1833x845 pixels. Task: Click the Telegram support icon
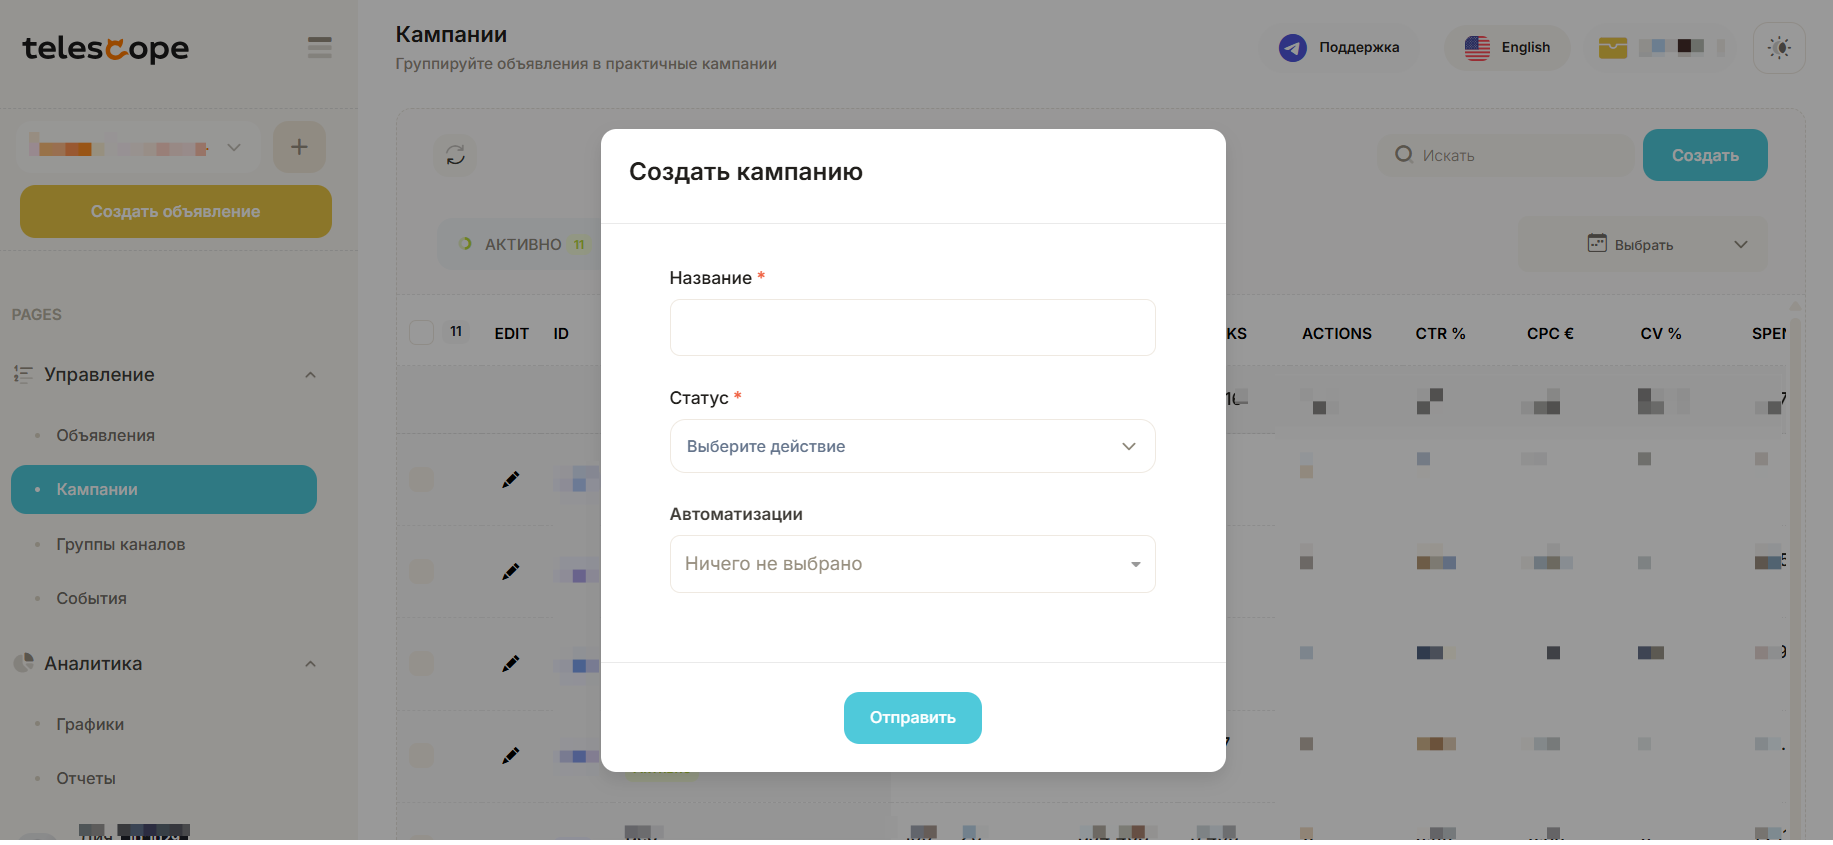click(x=1292, y=48)
